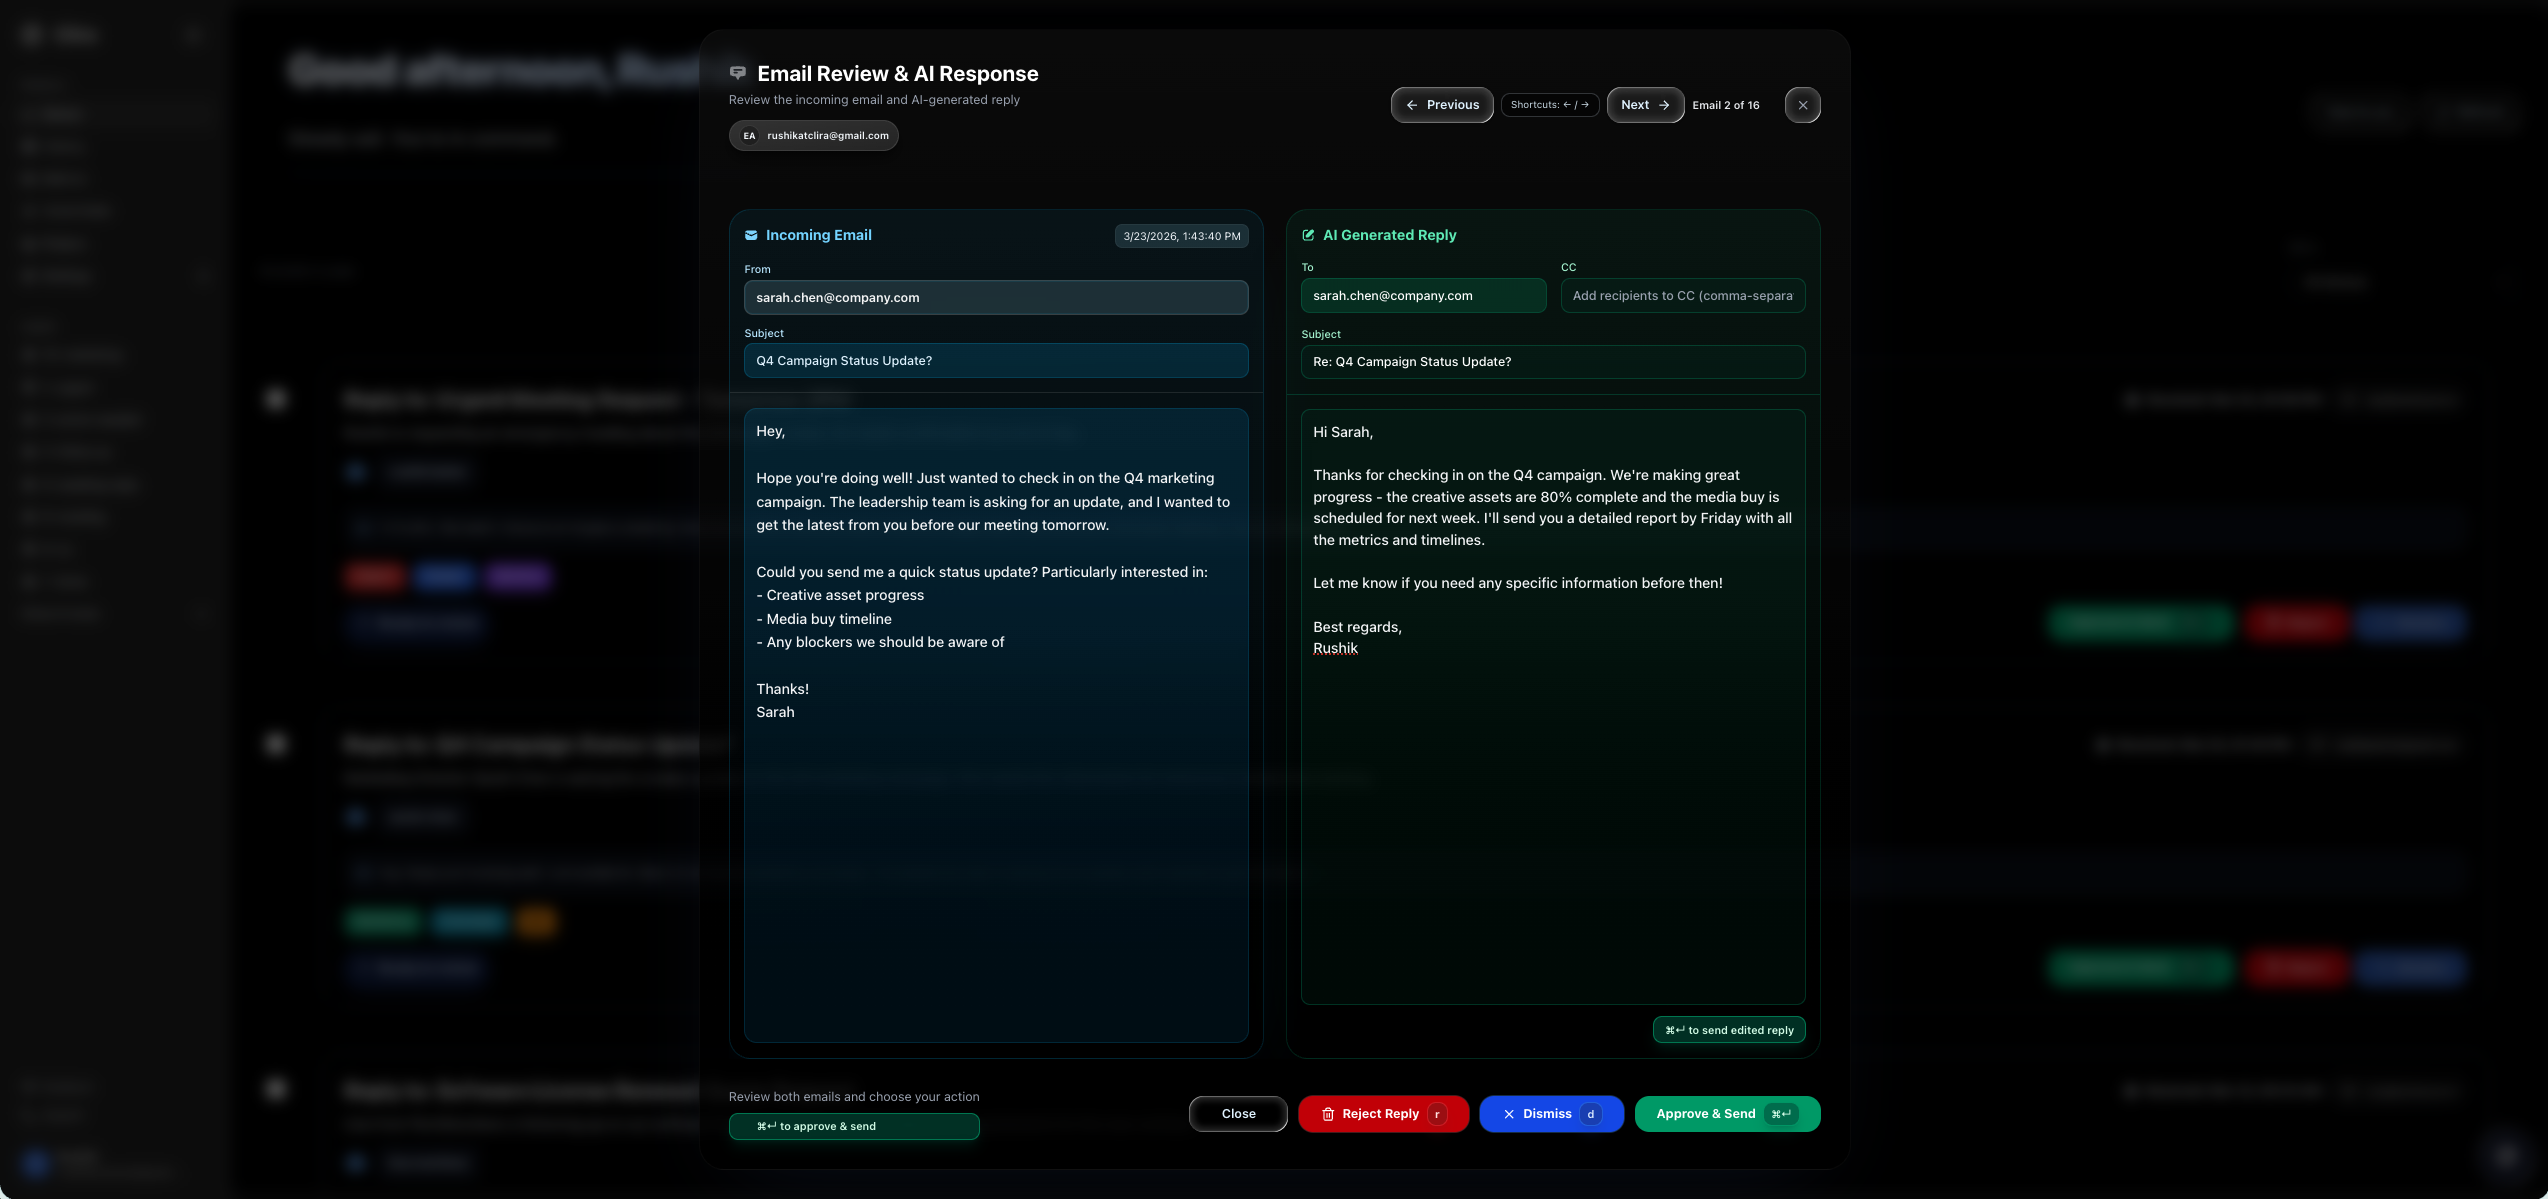Viewport: 2548px width, 1199px height.
Task: Click the edit icon beside AI Generated Reply
Action: pyautogui.click(x=1308, y=235)
